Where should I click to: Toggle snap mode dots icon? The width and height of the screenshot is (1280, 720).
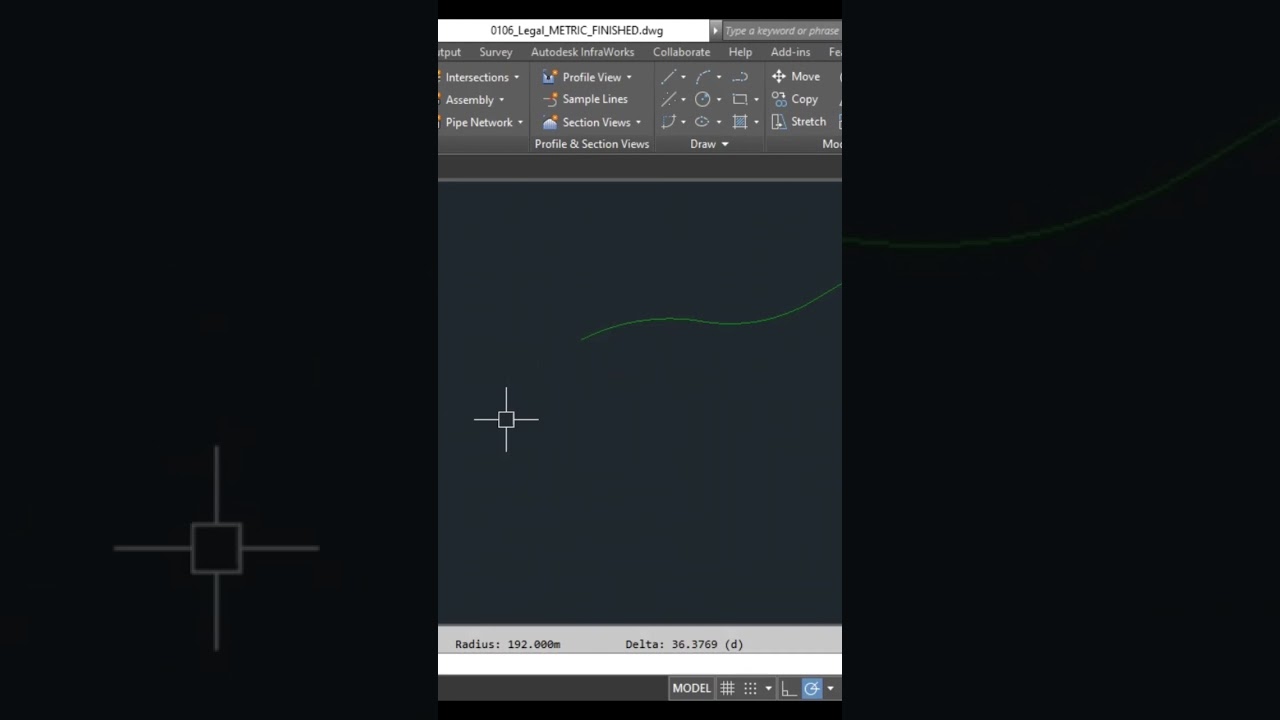point(750,688)
